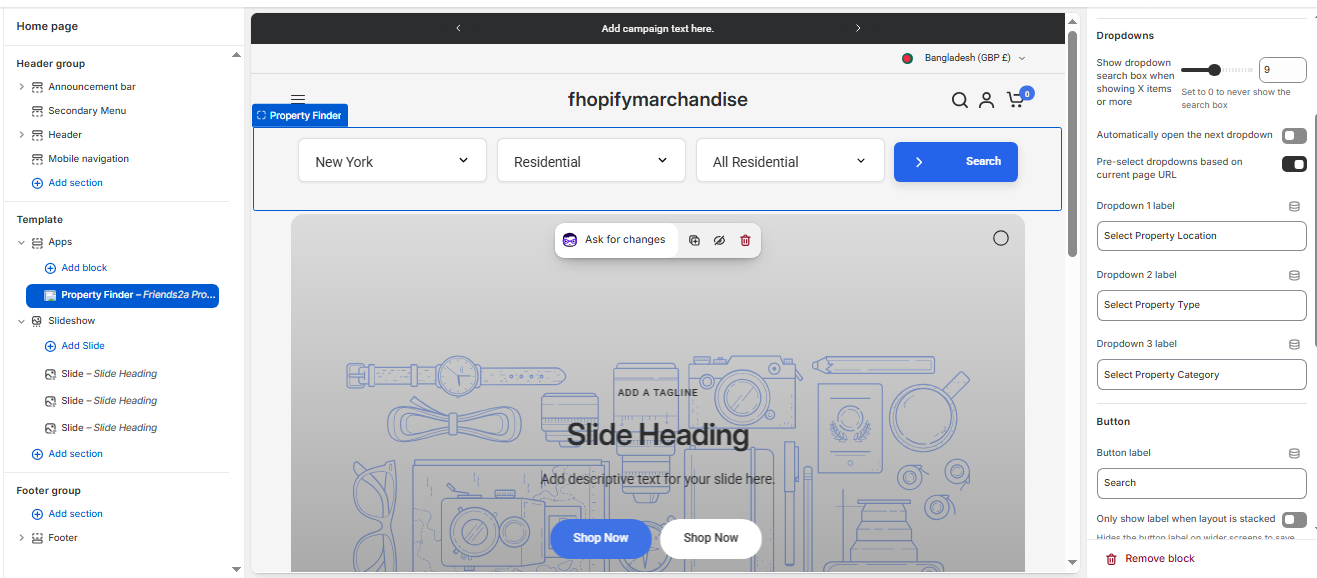
Task: Delete block using red trash icon in toolbar
Action: tap(745, 240)
